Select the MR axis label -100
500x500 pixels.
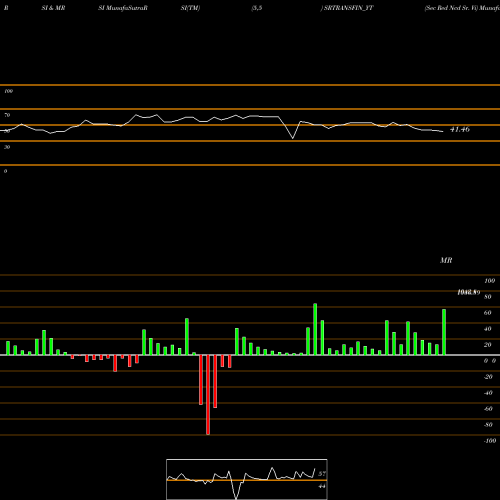coord(490,441)
